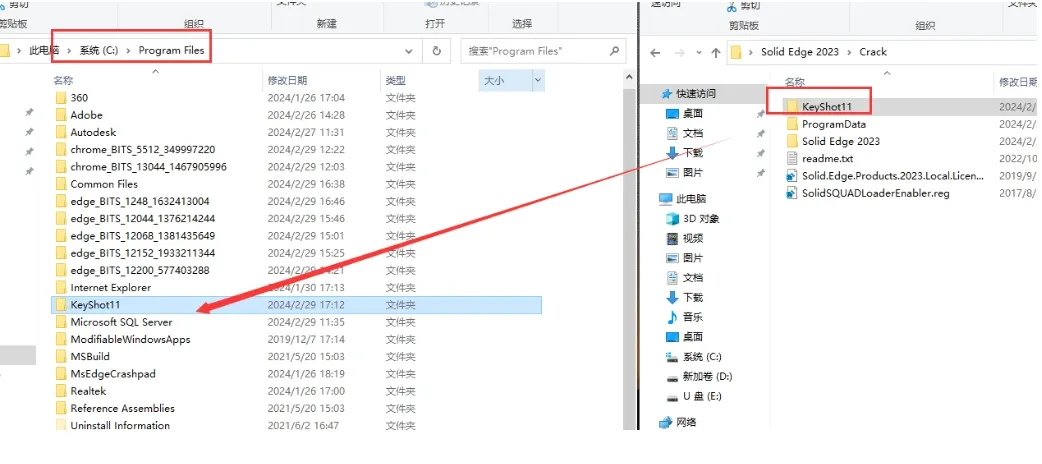Click Crack in the right window breadcrumb
Screen dimensions: 1042x464
(x=873, y=52)
